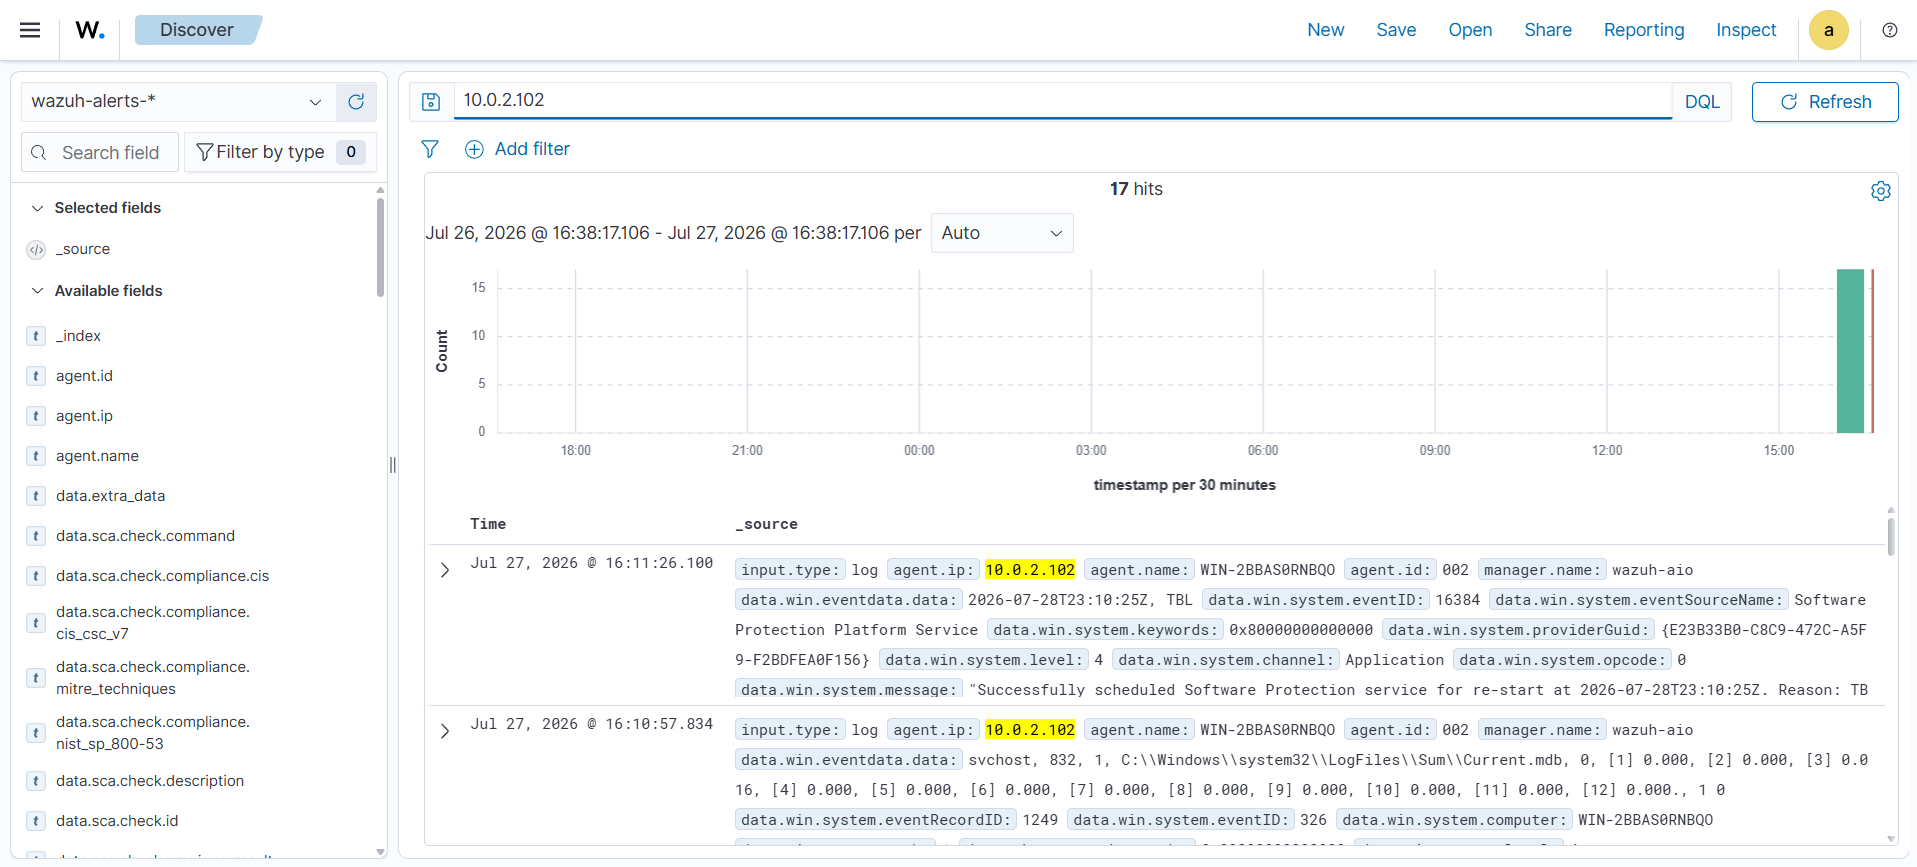Click the _source field type icon
1917x867 pixels.
(x=36, y=249)
